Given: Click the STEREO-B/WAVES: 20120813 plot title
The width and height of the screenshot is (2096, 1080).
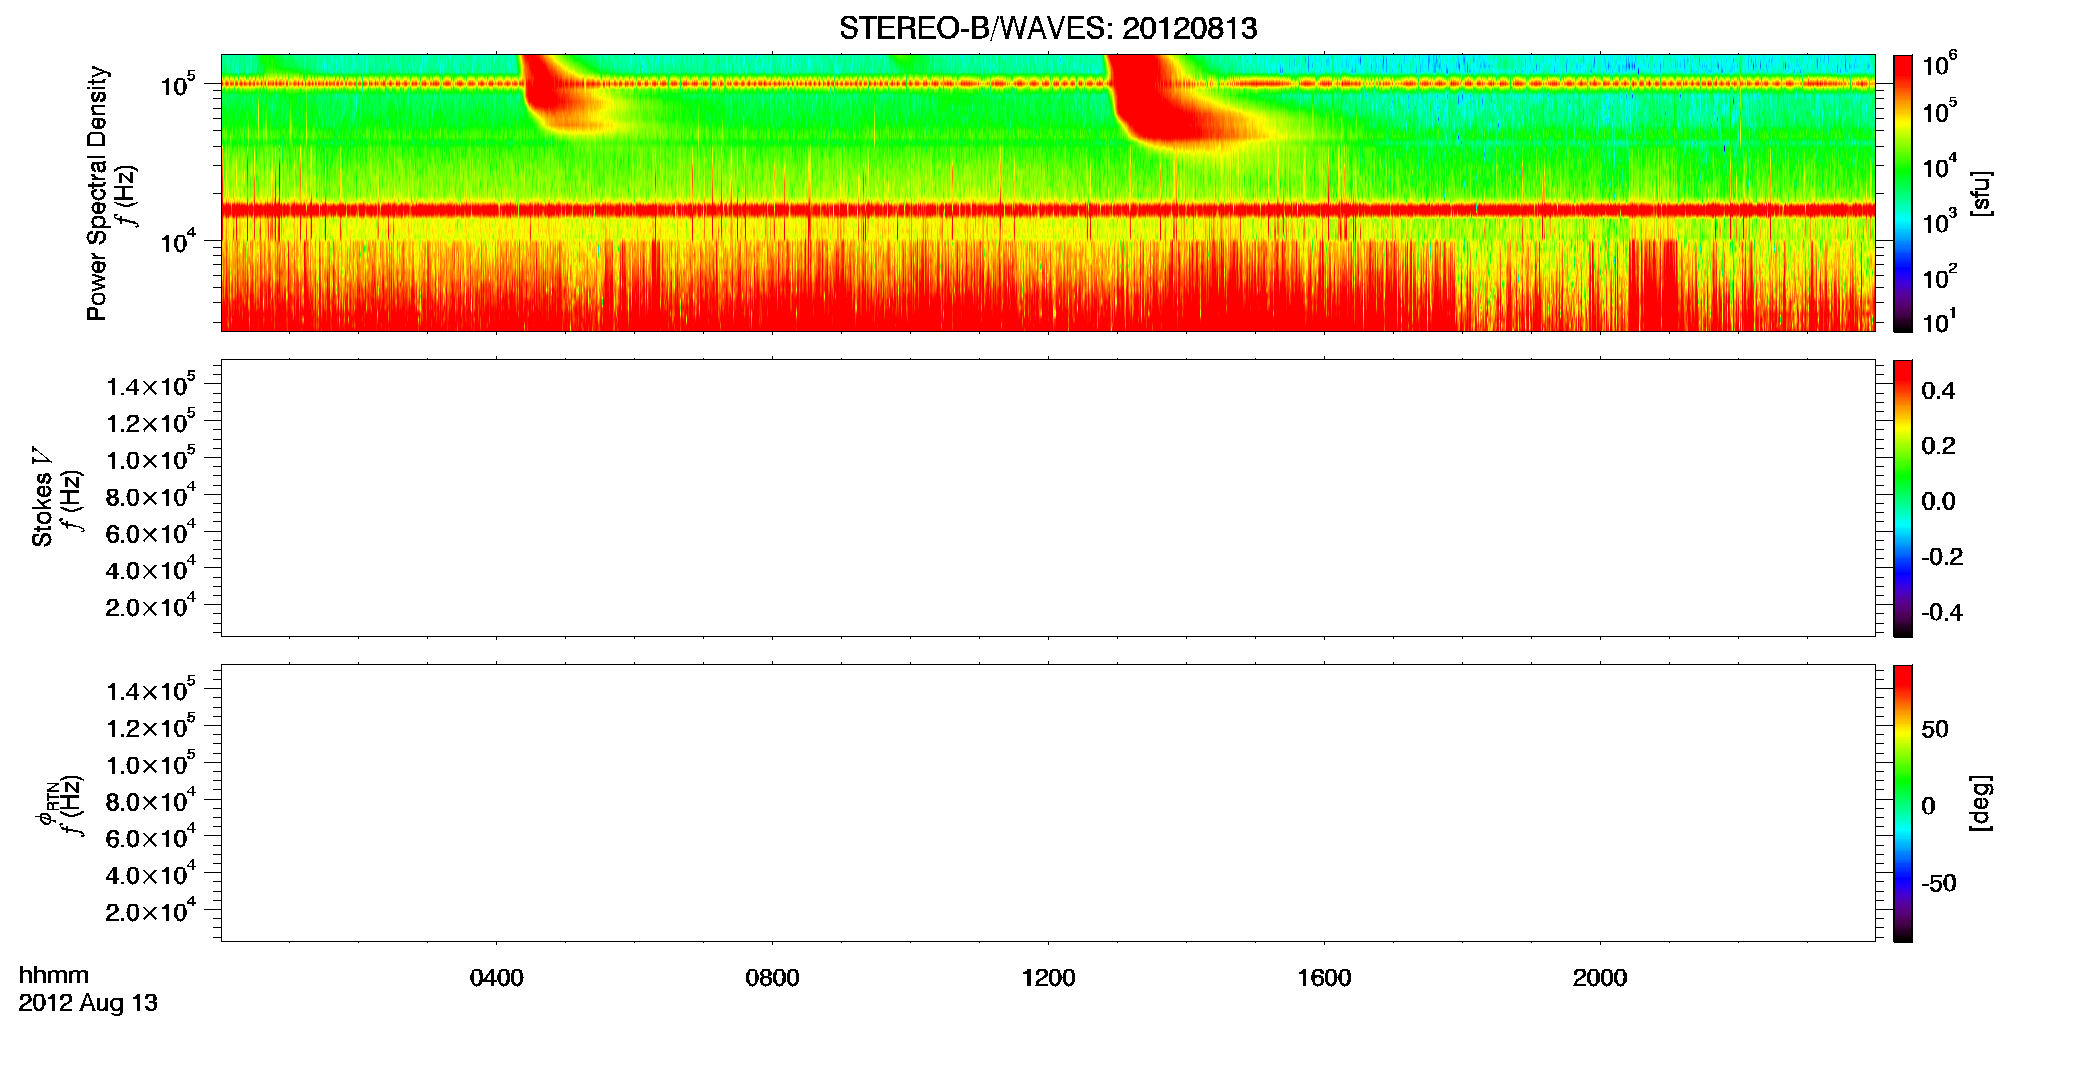Looking at the screenshot, I should [1048, 28].
